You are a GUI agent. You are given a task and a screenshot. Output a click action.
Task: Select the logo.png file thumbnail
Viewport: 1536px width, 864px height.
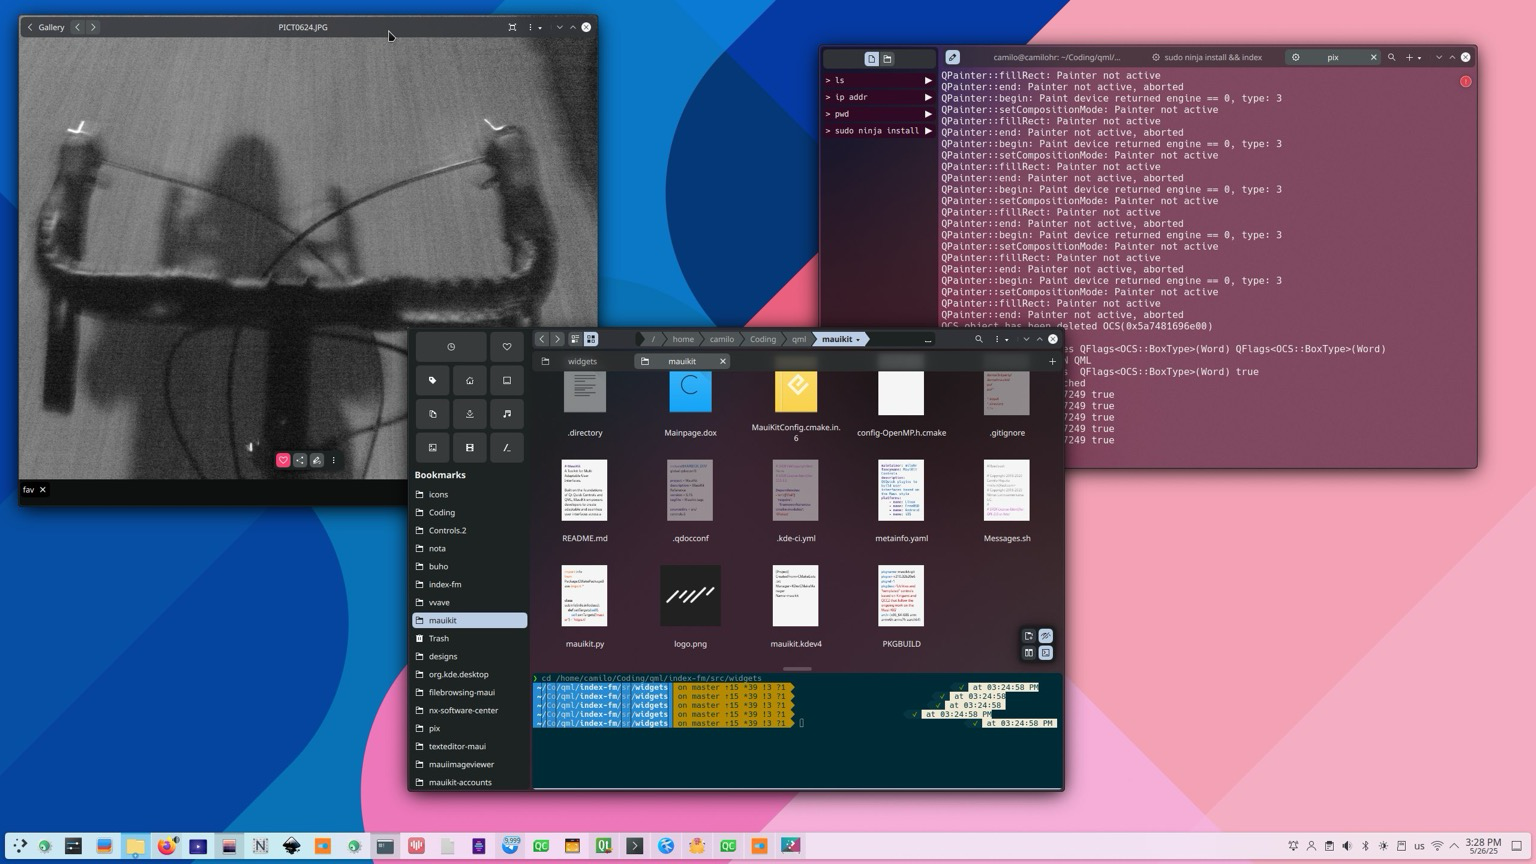690,596
